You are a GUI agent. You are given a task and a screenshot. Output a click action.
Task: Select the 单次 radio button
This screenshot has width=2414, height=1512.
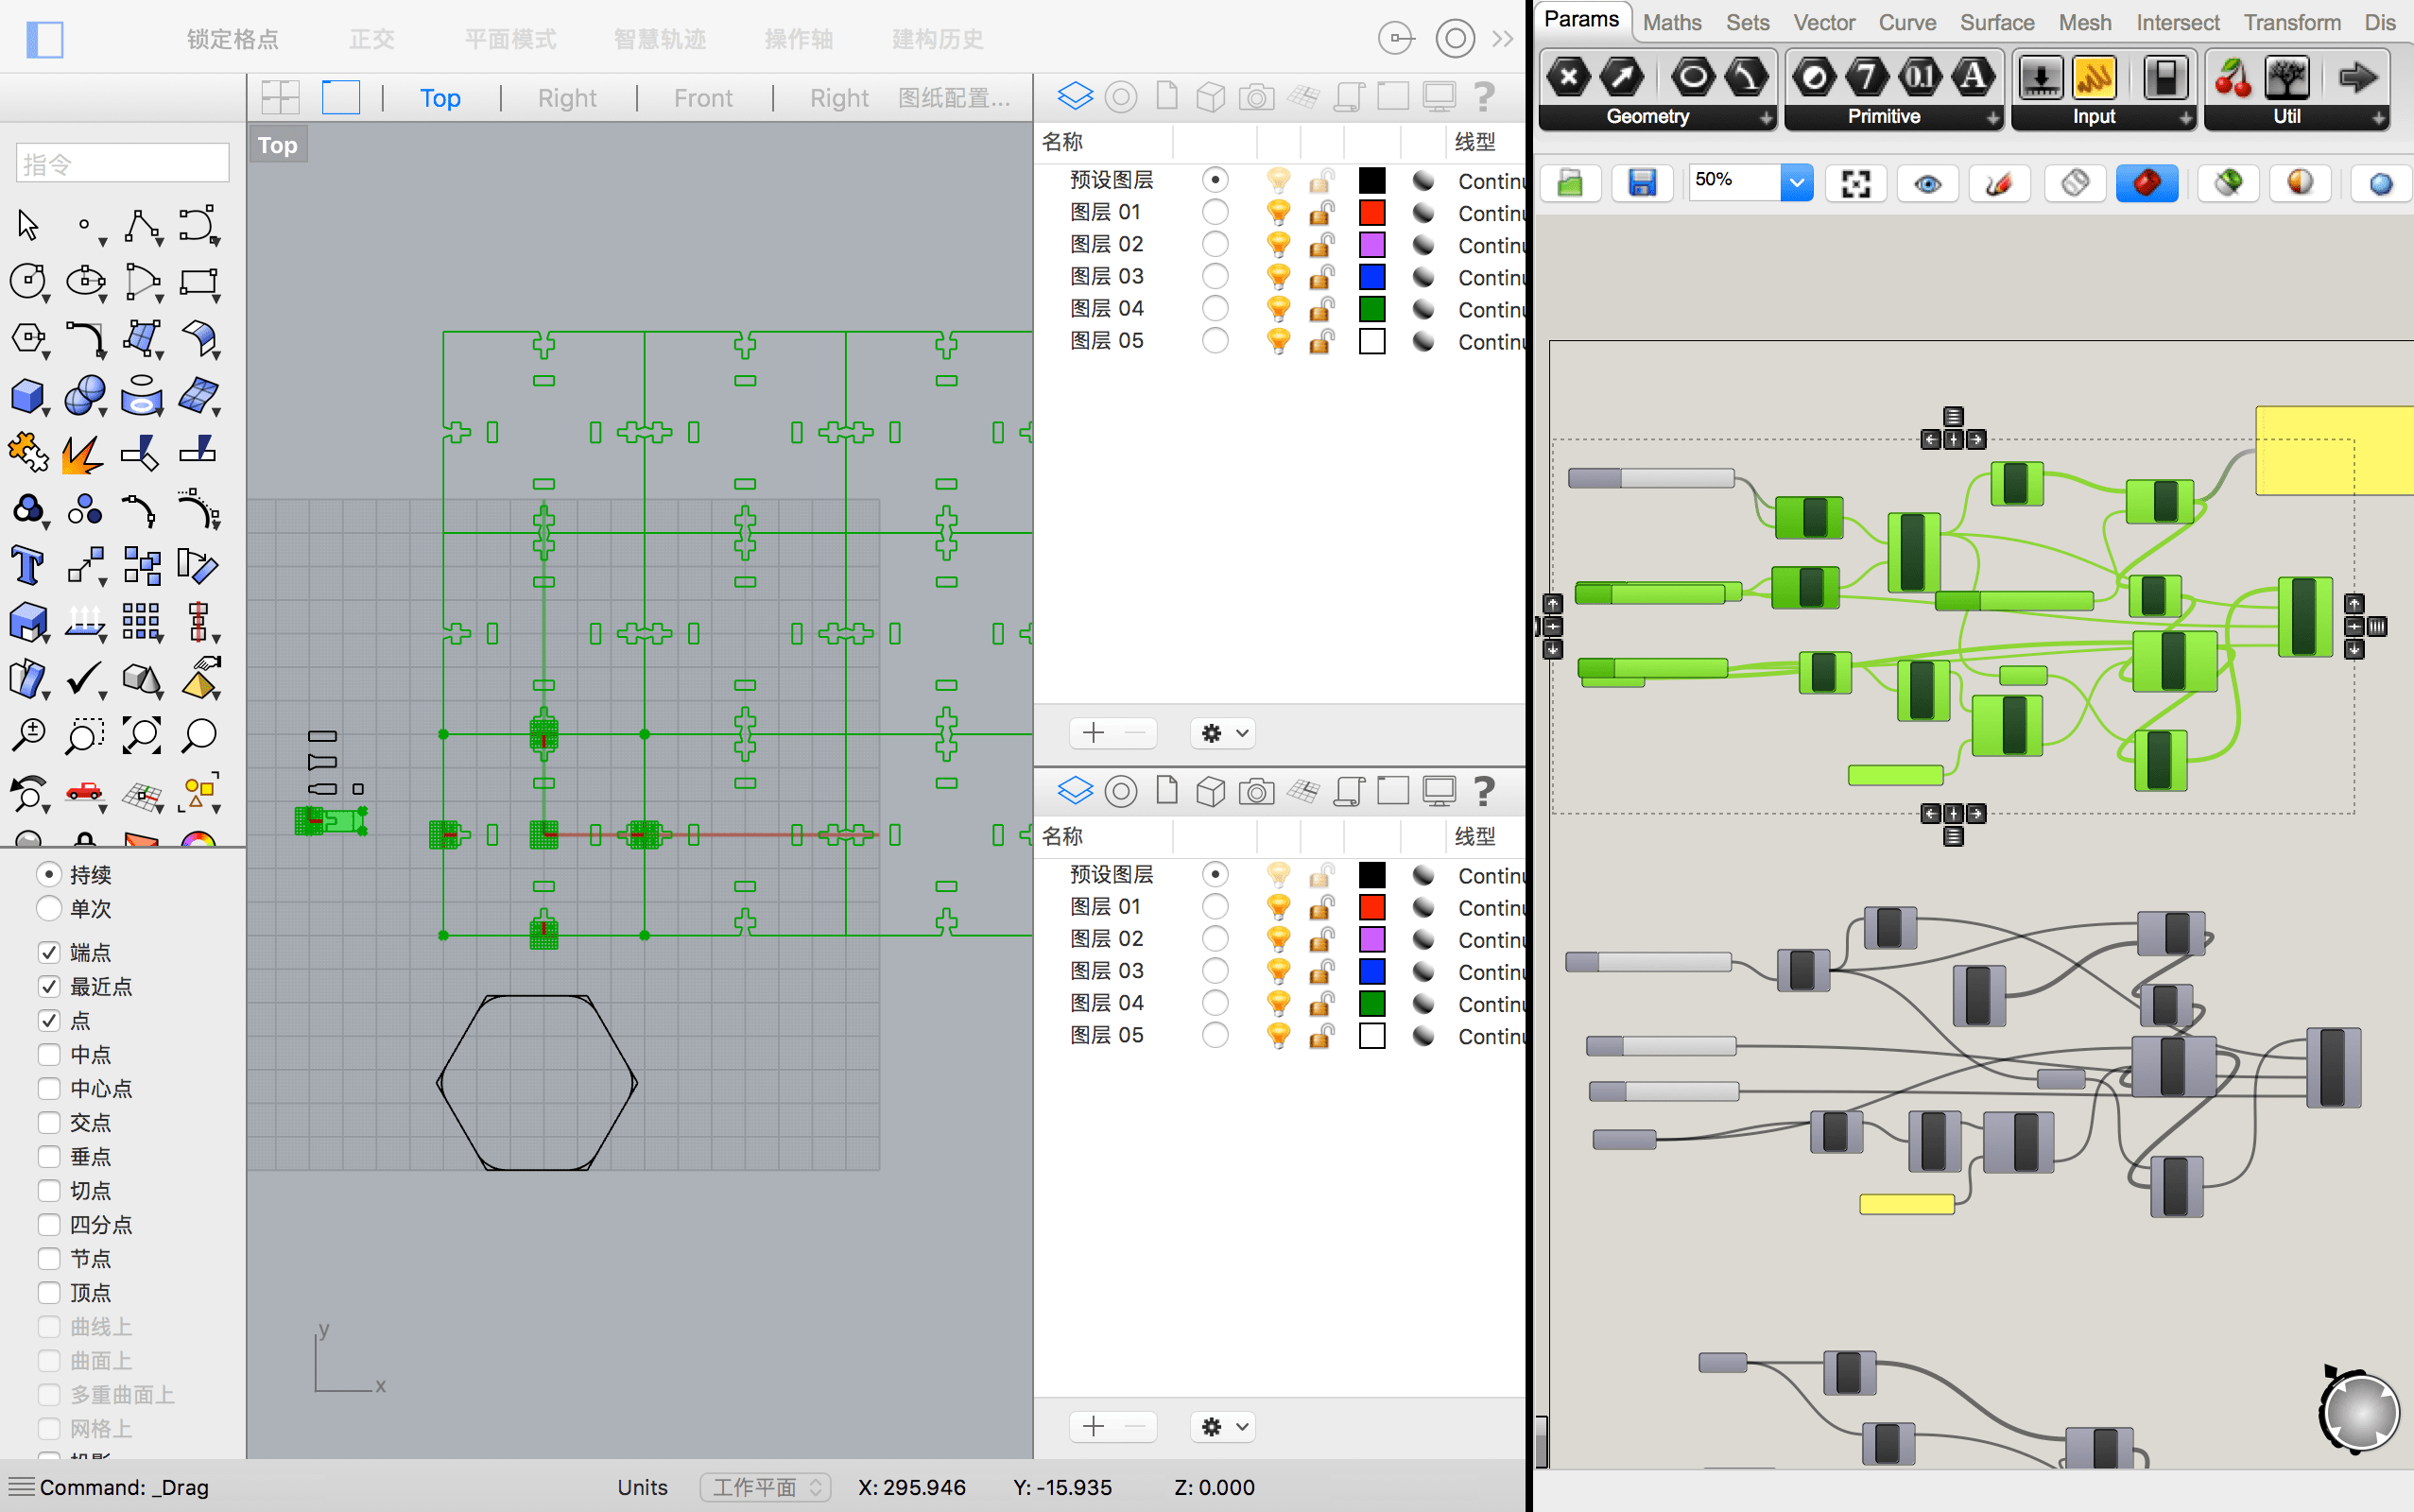[49, 909]
